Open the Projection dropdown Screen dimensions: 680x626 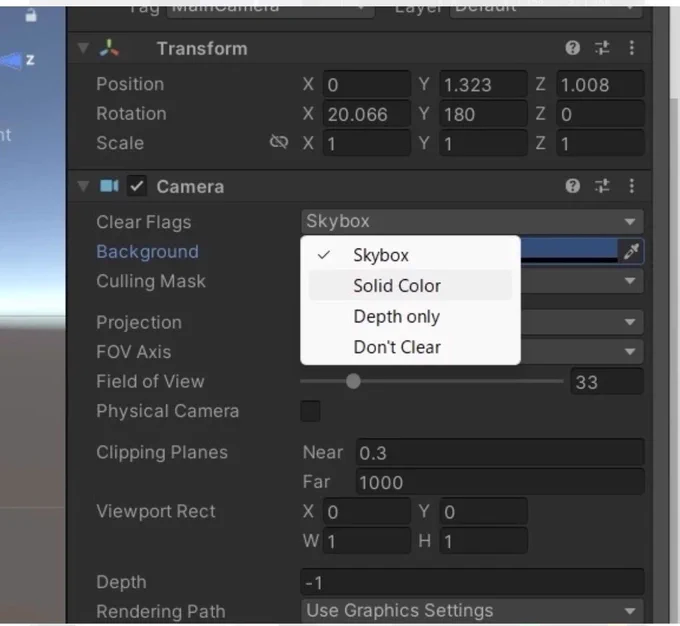[582, 322]
